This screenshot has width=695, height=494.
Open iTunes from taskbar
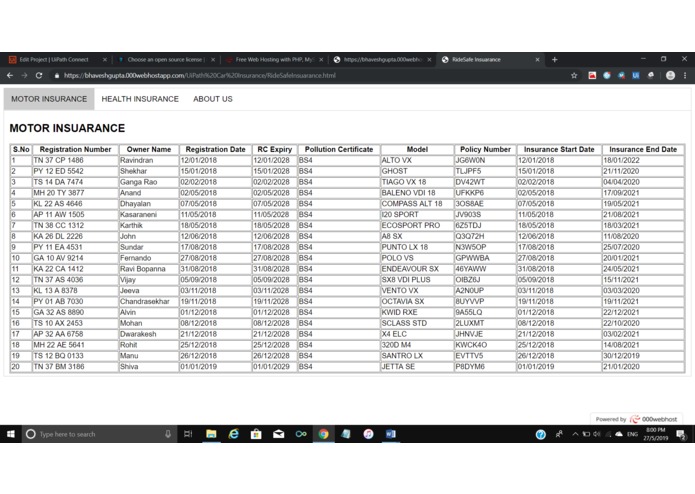point(368,434)
